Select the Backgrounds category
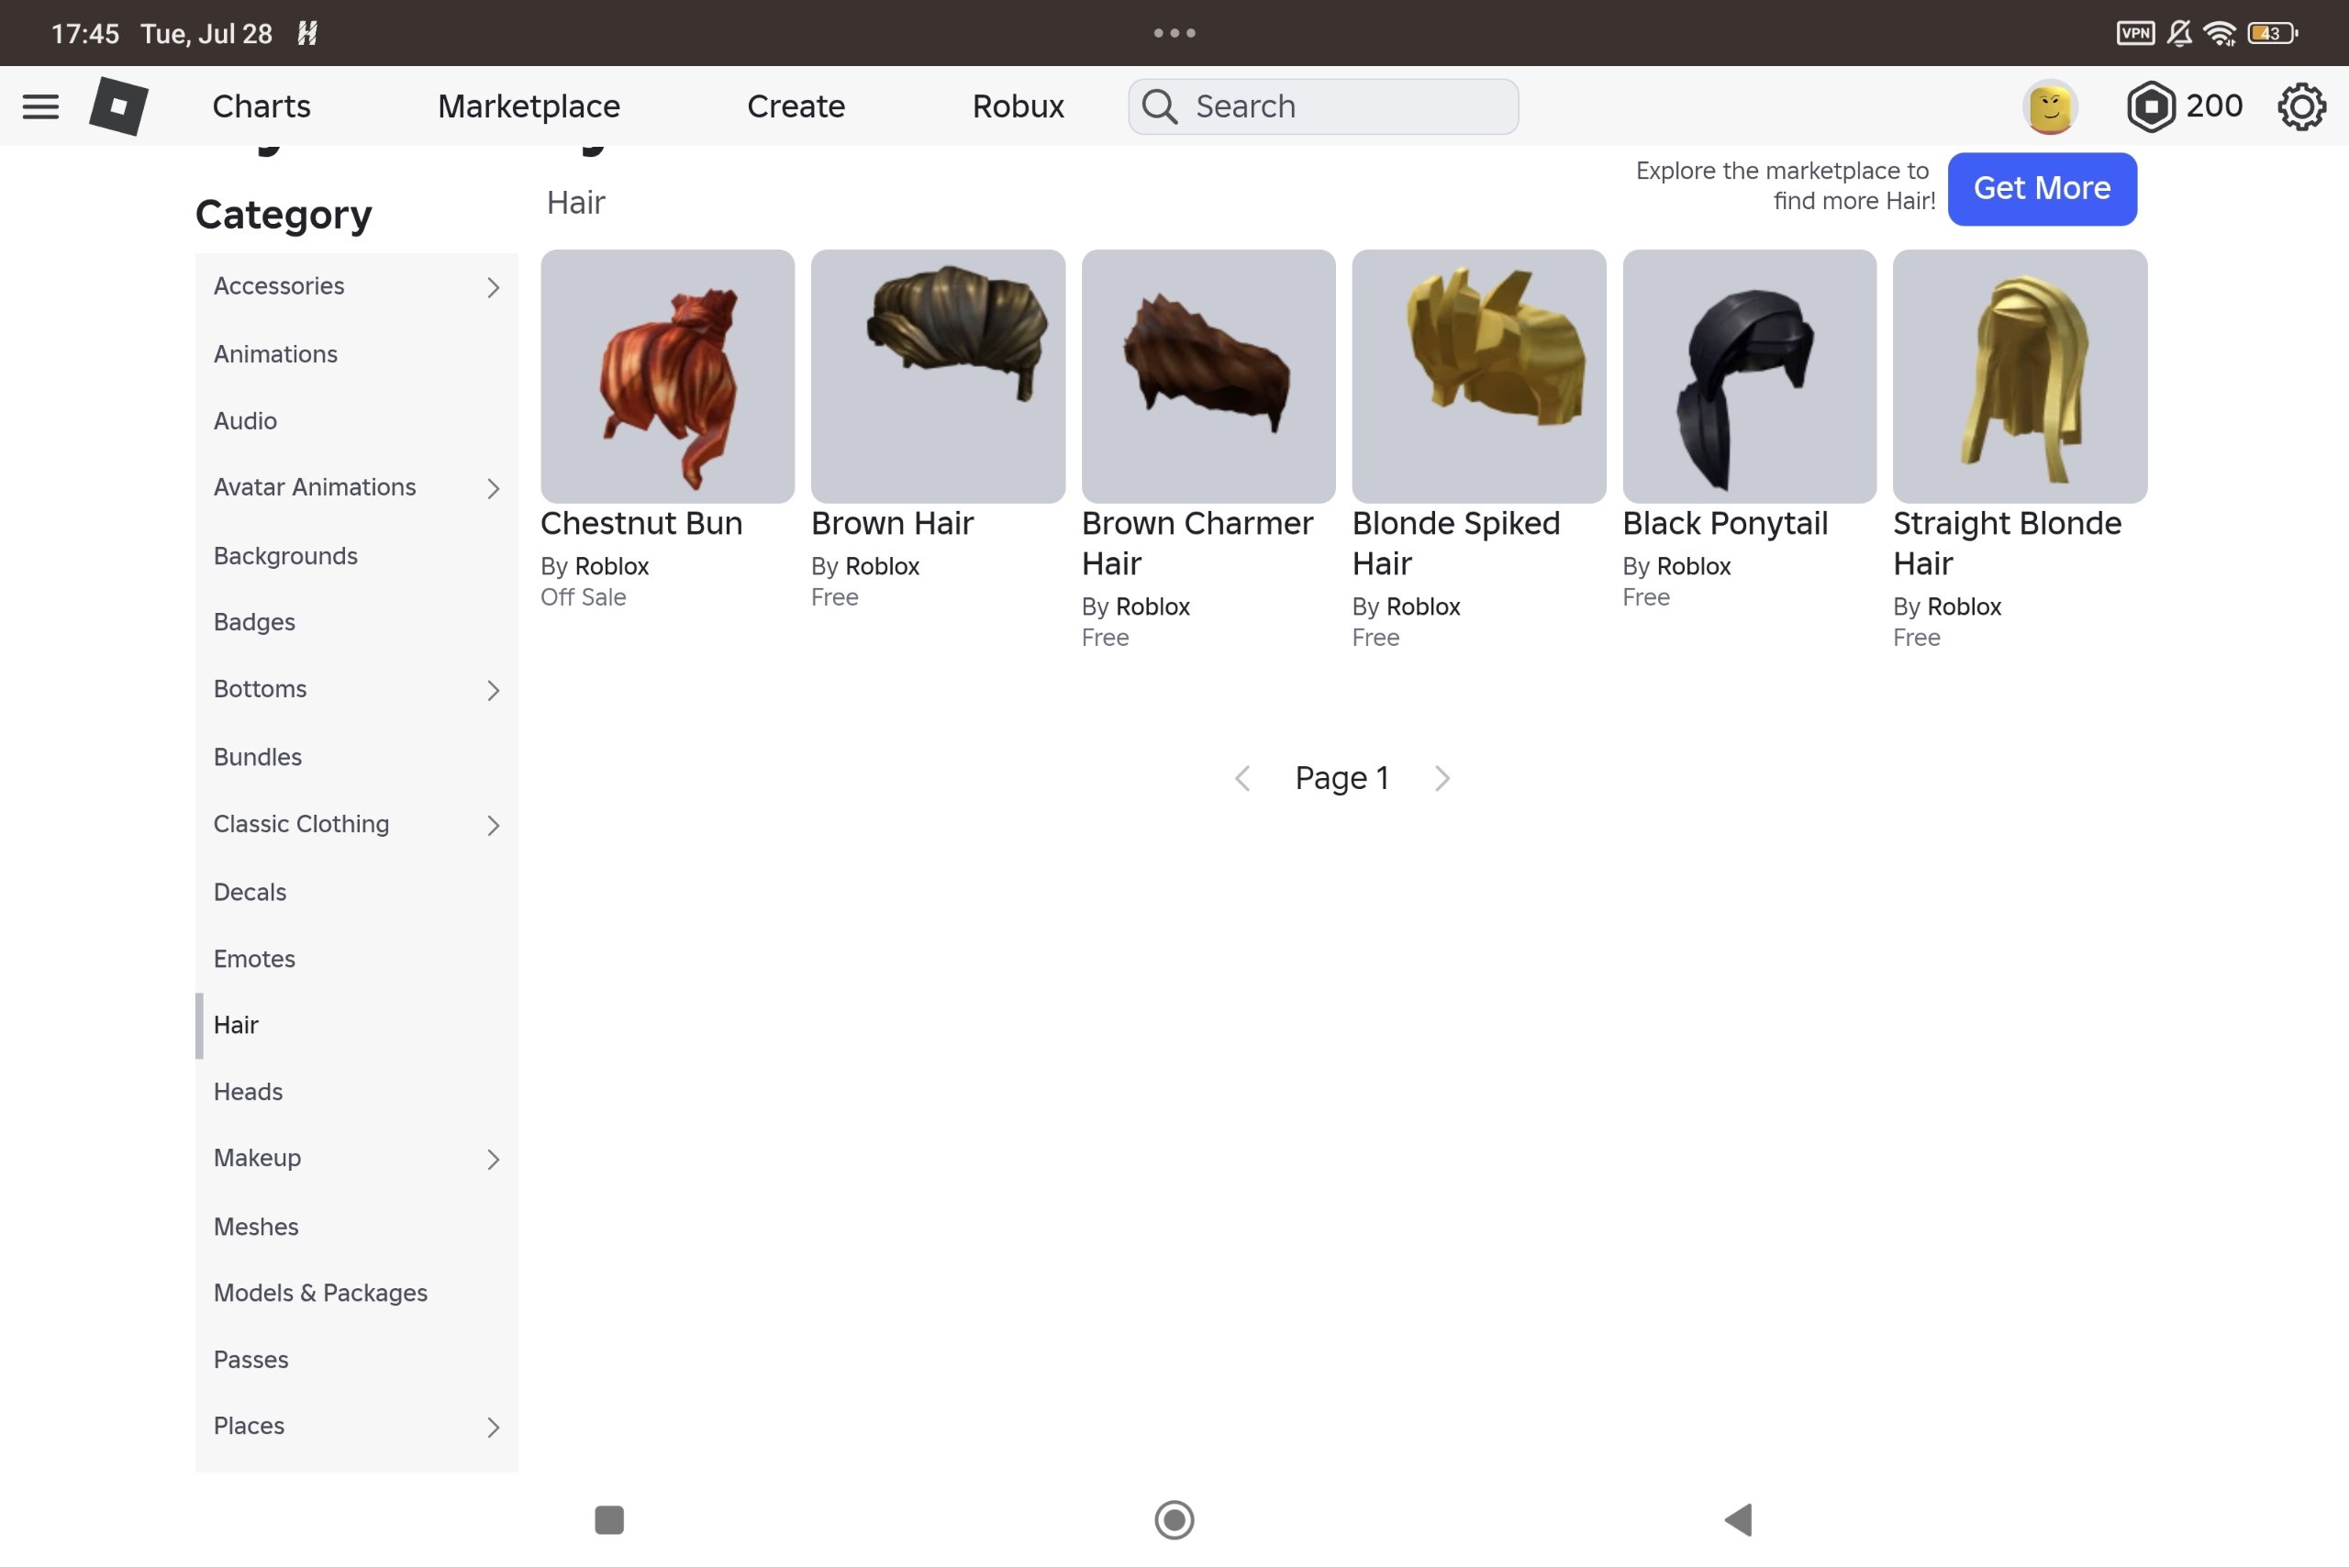Image resolution: width=2349 pixels, height=1568 pixels. click(x=356, y=556)
